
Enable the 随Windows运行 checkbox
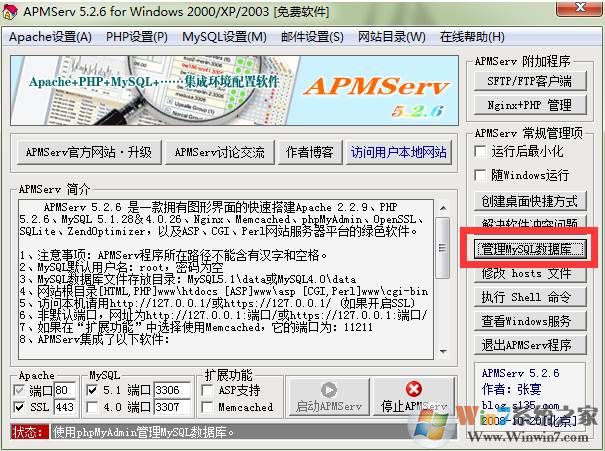pyautogui.click(x=480, y=175)
